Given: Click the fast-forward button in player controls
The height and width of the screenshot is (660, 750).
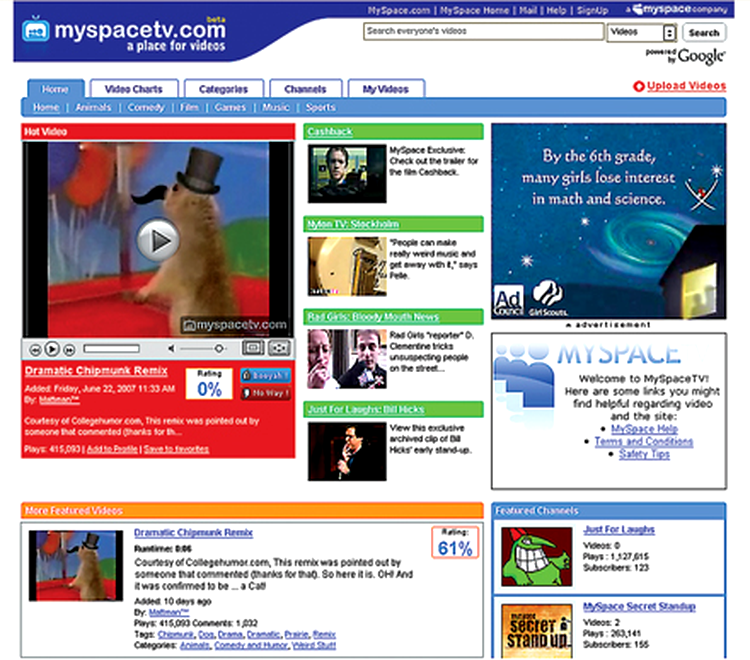Looking at the screenshot, I should pyautogui.click(x=69, y=350).
